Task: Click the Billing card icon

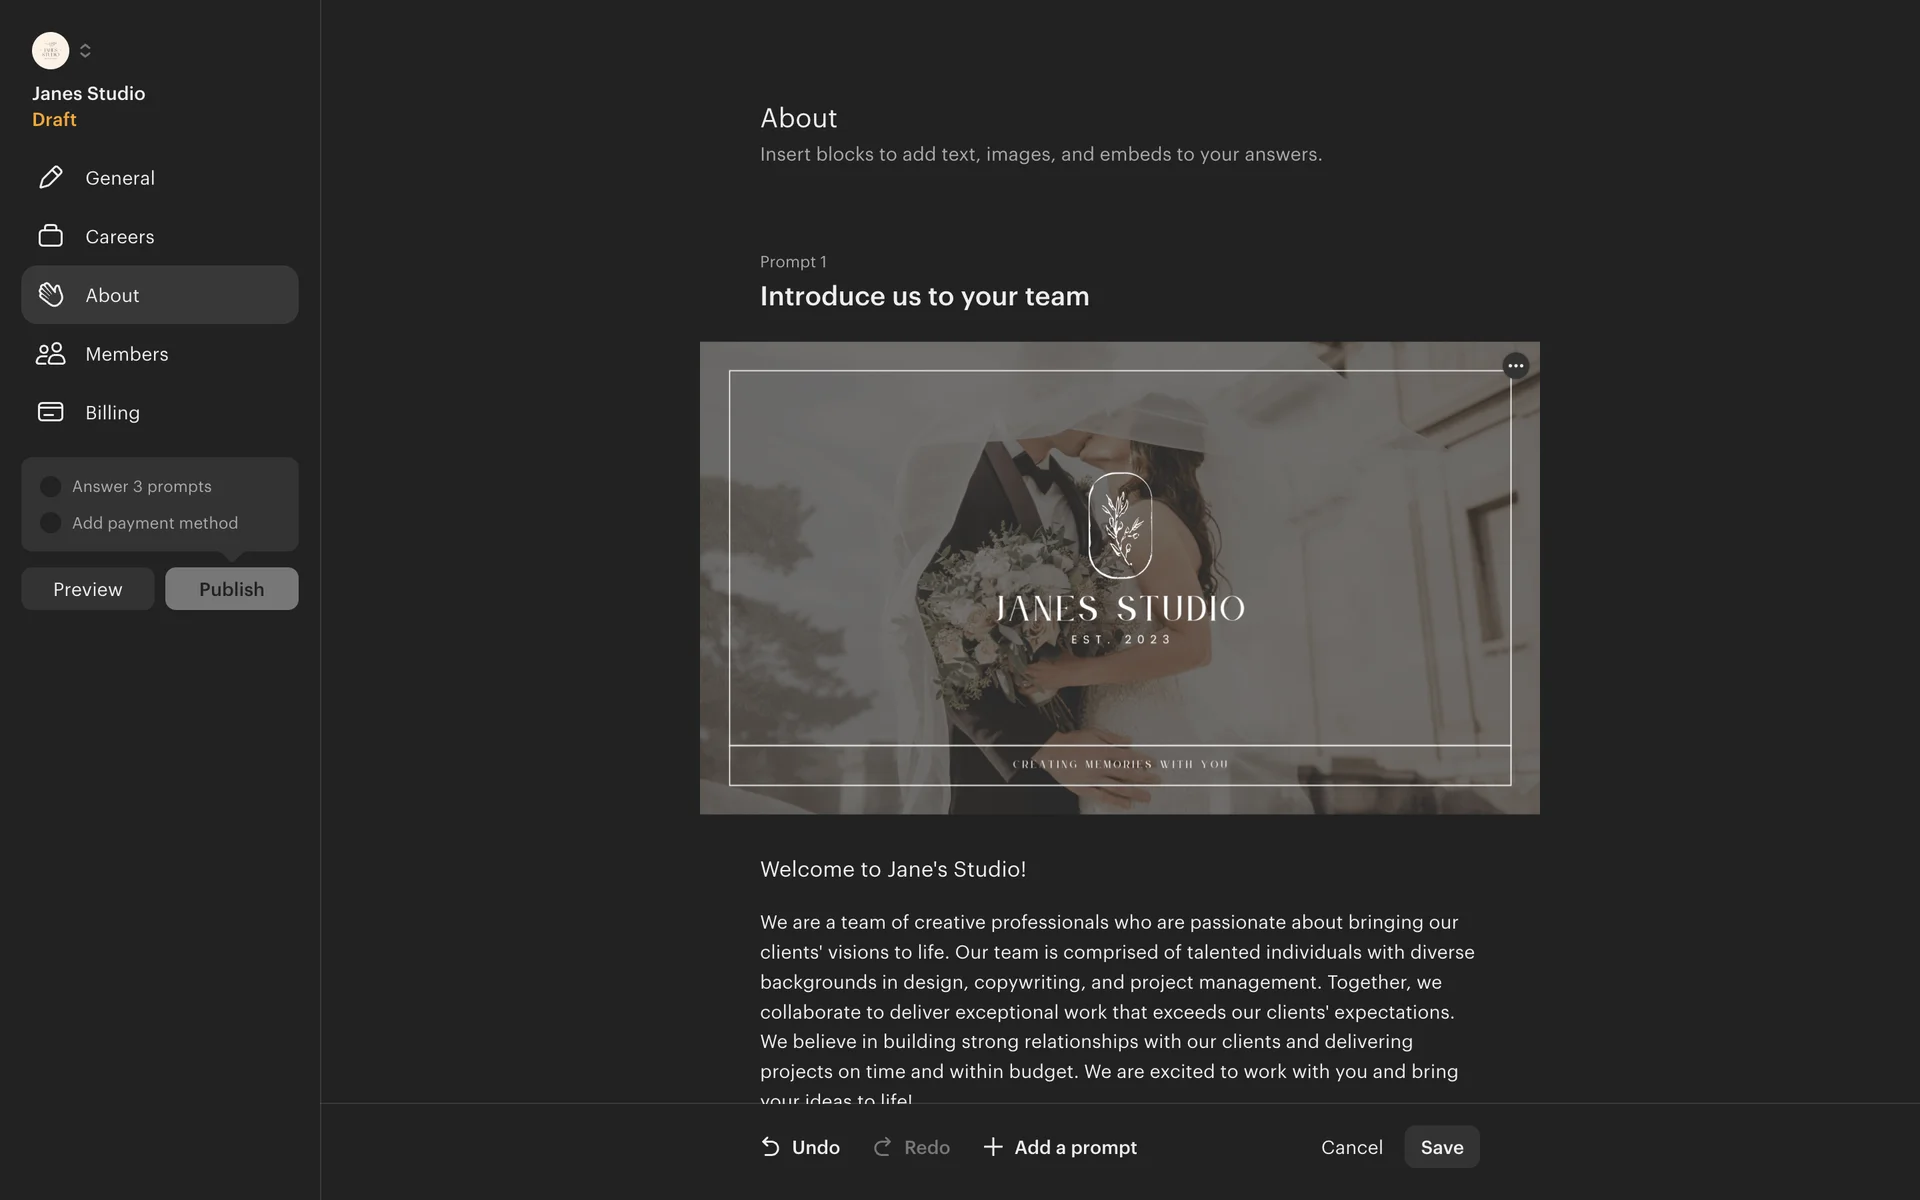Action: pyautogui.click(x=50, y=412)
